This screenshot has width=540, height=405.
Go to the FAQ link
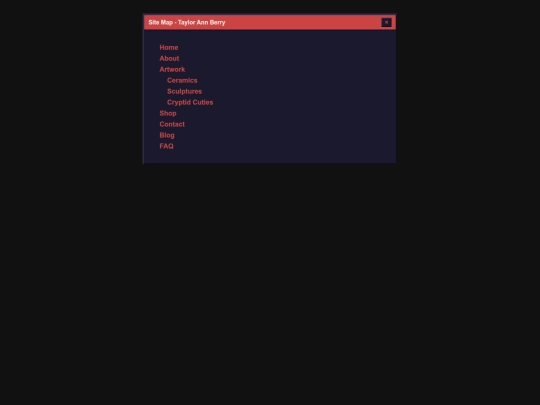click(166, 146)
